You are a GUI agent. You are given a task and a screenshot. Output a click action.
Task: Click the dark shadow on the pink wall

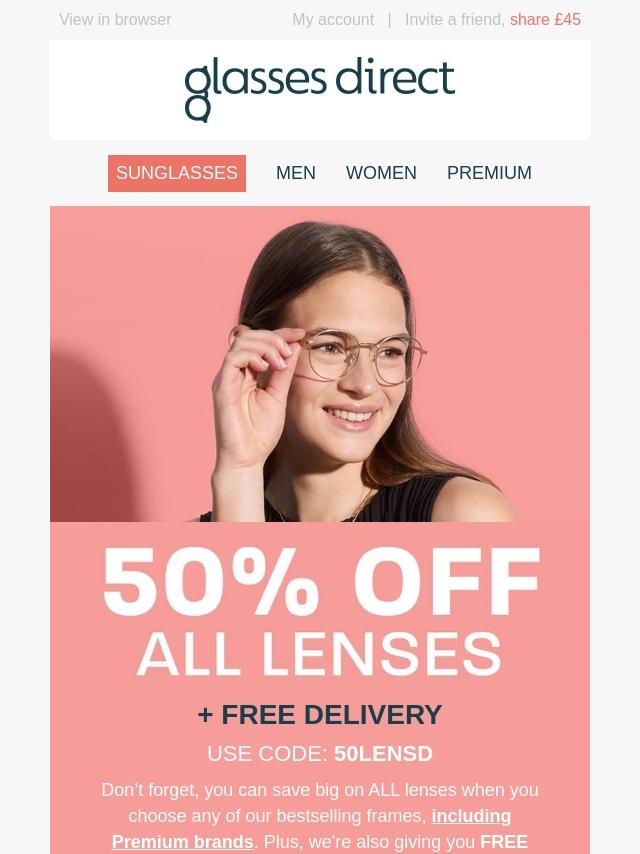90,436
